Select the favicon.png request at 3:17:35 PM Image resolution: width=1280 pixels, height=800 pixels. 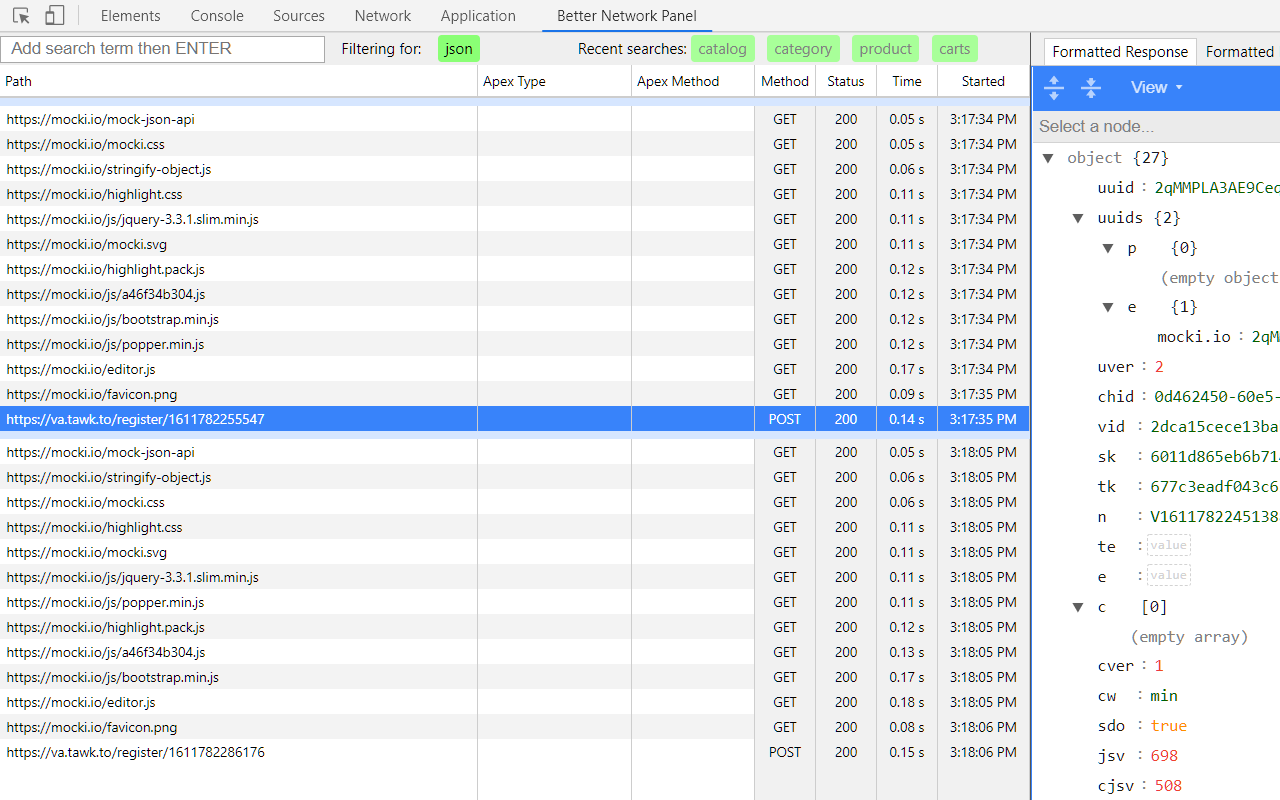(x=515, y=394)
